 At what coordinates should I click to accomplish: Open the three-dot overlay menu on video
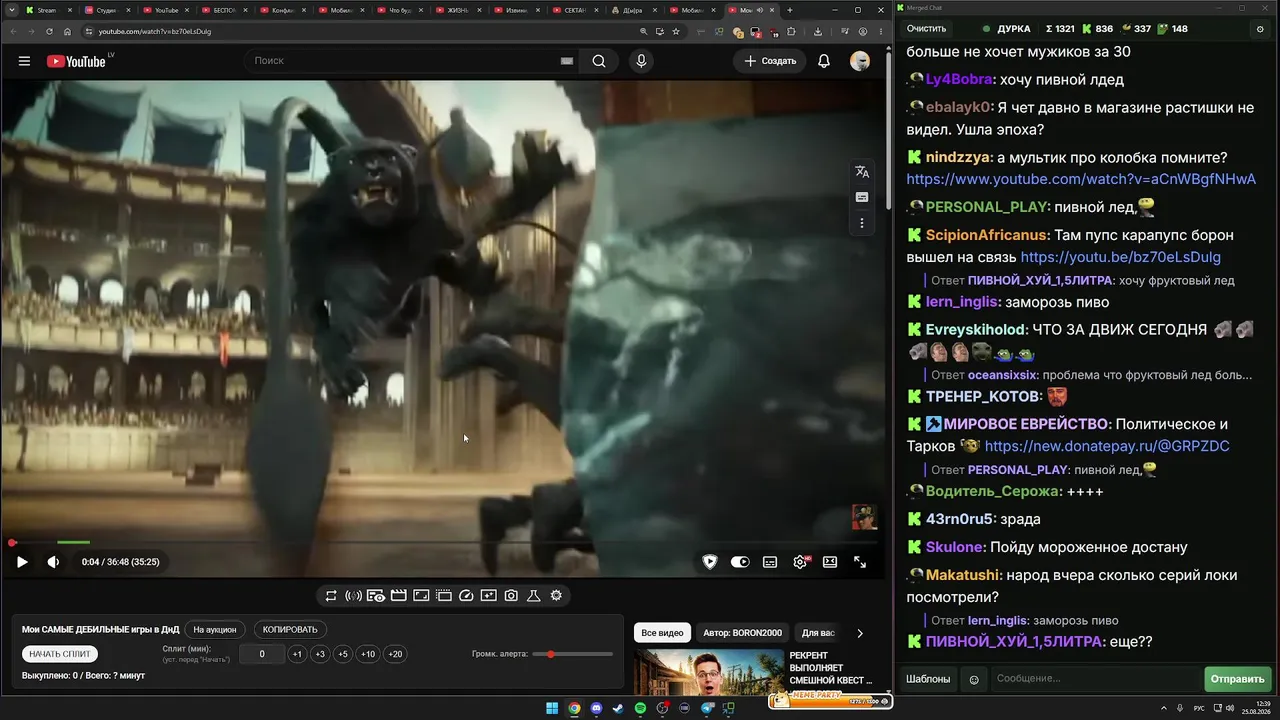pos(862,224)
